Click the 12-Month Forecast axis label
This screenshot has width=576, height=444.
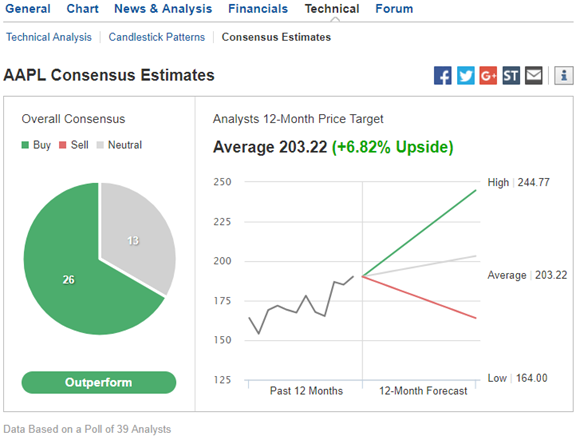click(423, 391)
